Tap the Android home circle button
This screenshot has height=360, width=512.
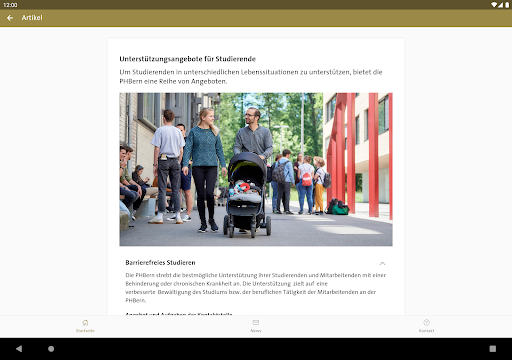coord(51,349)
